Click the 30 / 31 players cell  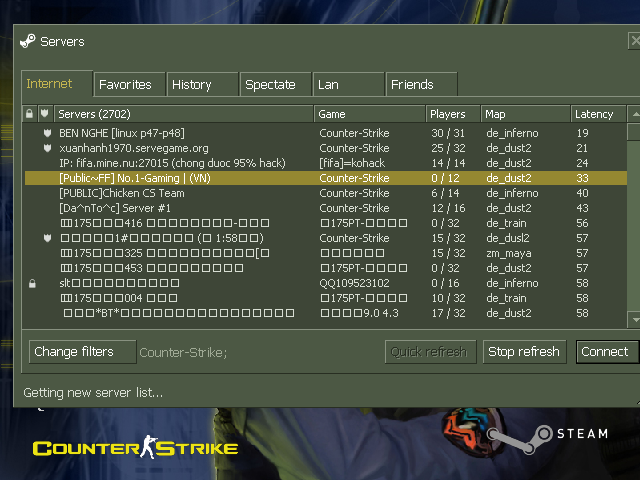tap(448, 133)
